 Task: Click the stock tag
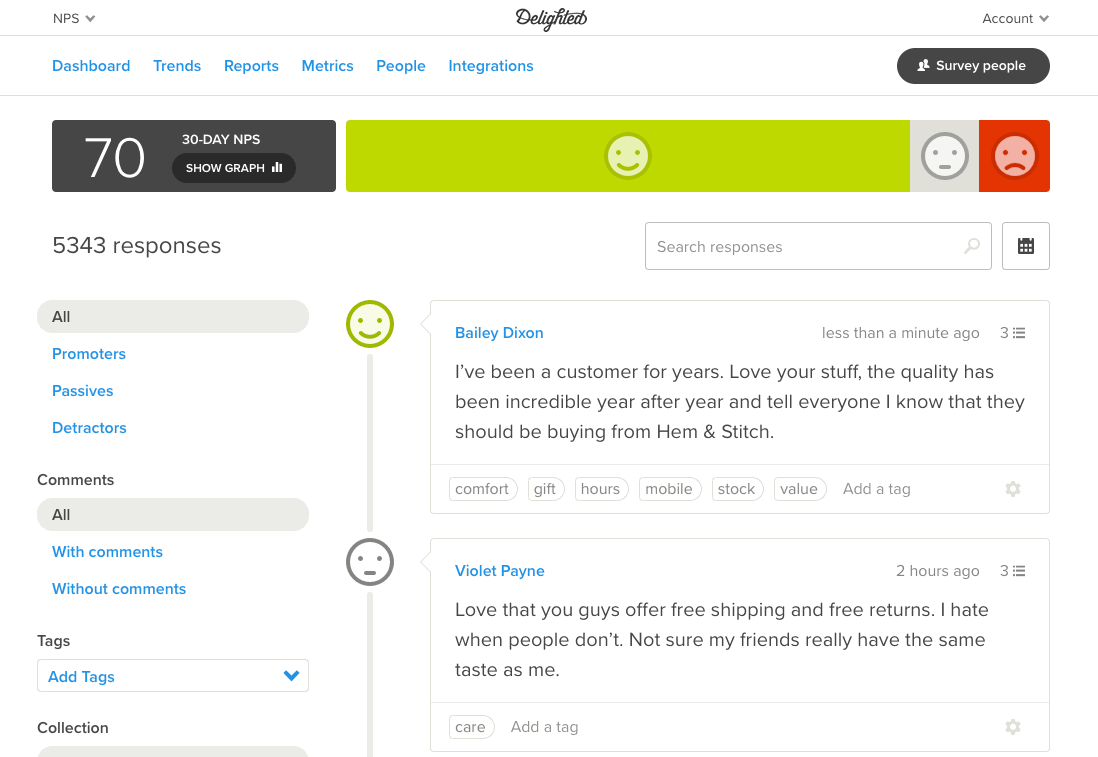[737, 489]
